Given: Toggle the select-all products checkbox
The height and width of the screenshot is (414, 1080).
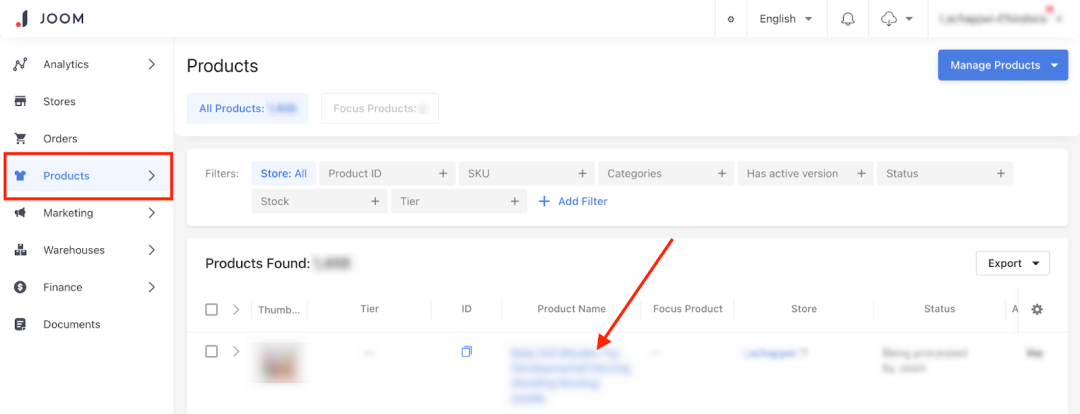Looking at the screenshot, I should point(211,309).
